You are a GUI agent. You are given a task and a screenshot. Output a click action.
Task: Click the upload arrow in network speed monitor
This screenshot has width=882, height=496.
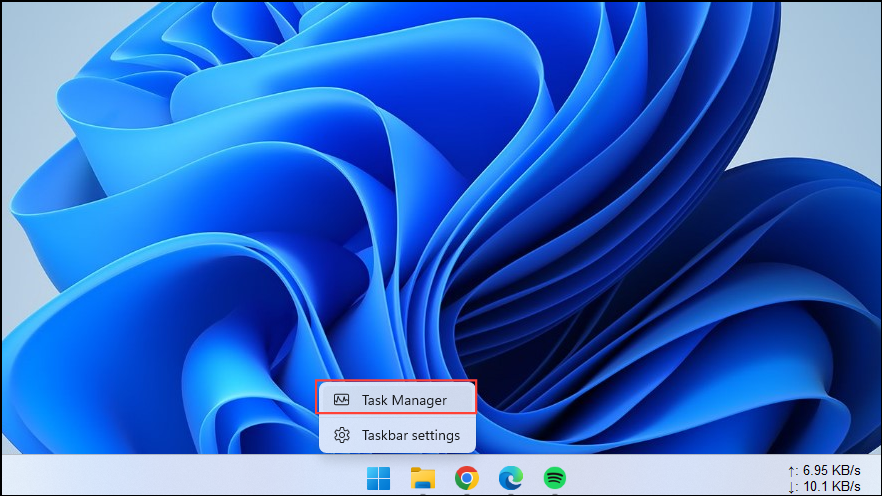[793, 470]
